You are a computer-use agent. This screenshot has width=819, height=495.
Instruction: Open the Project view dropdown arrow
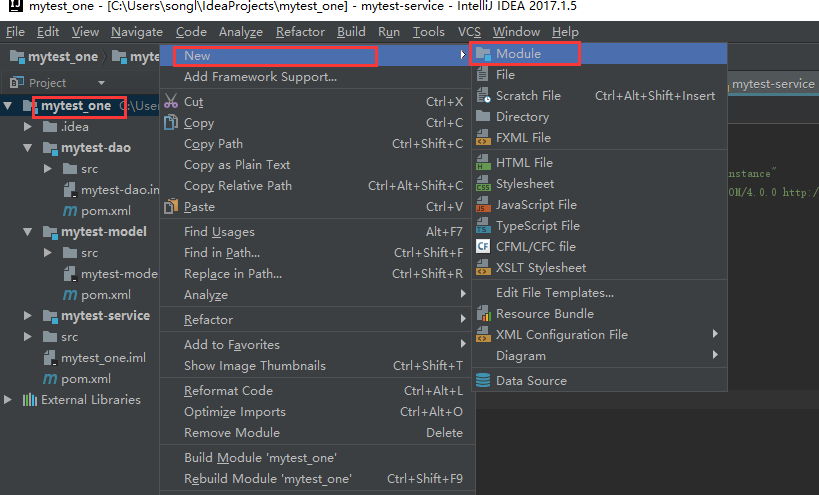(101, 83)
